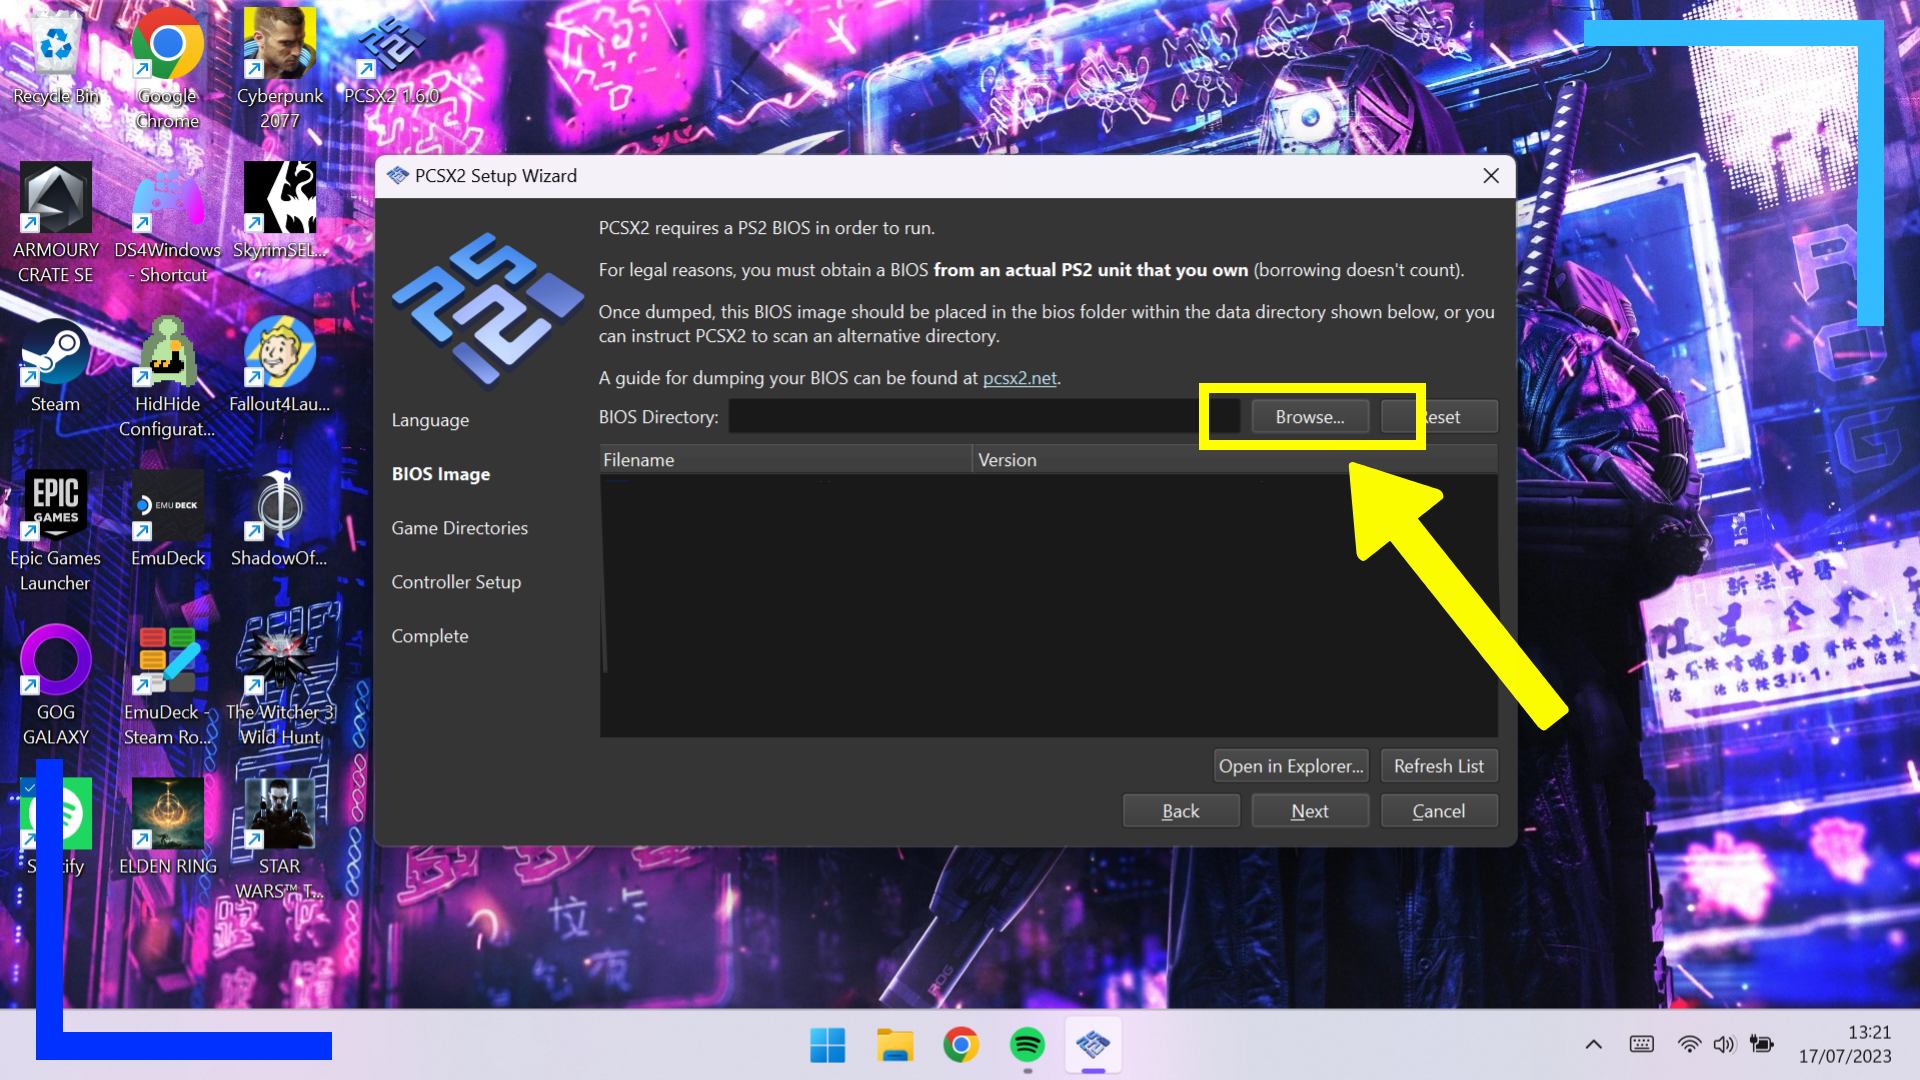The image size is (1920, 1080).
Task: Select the Language wizard step
Action: (x=430, y=420)
